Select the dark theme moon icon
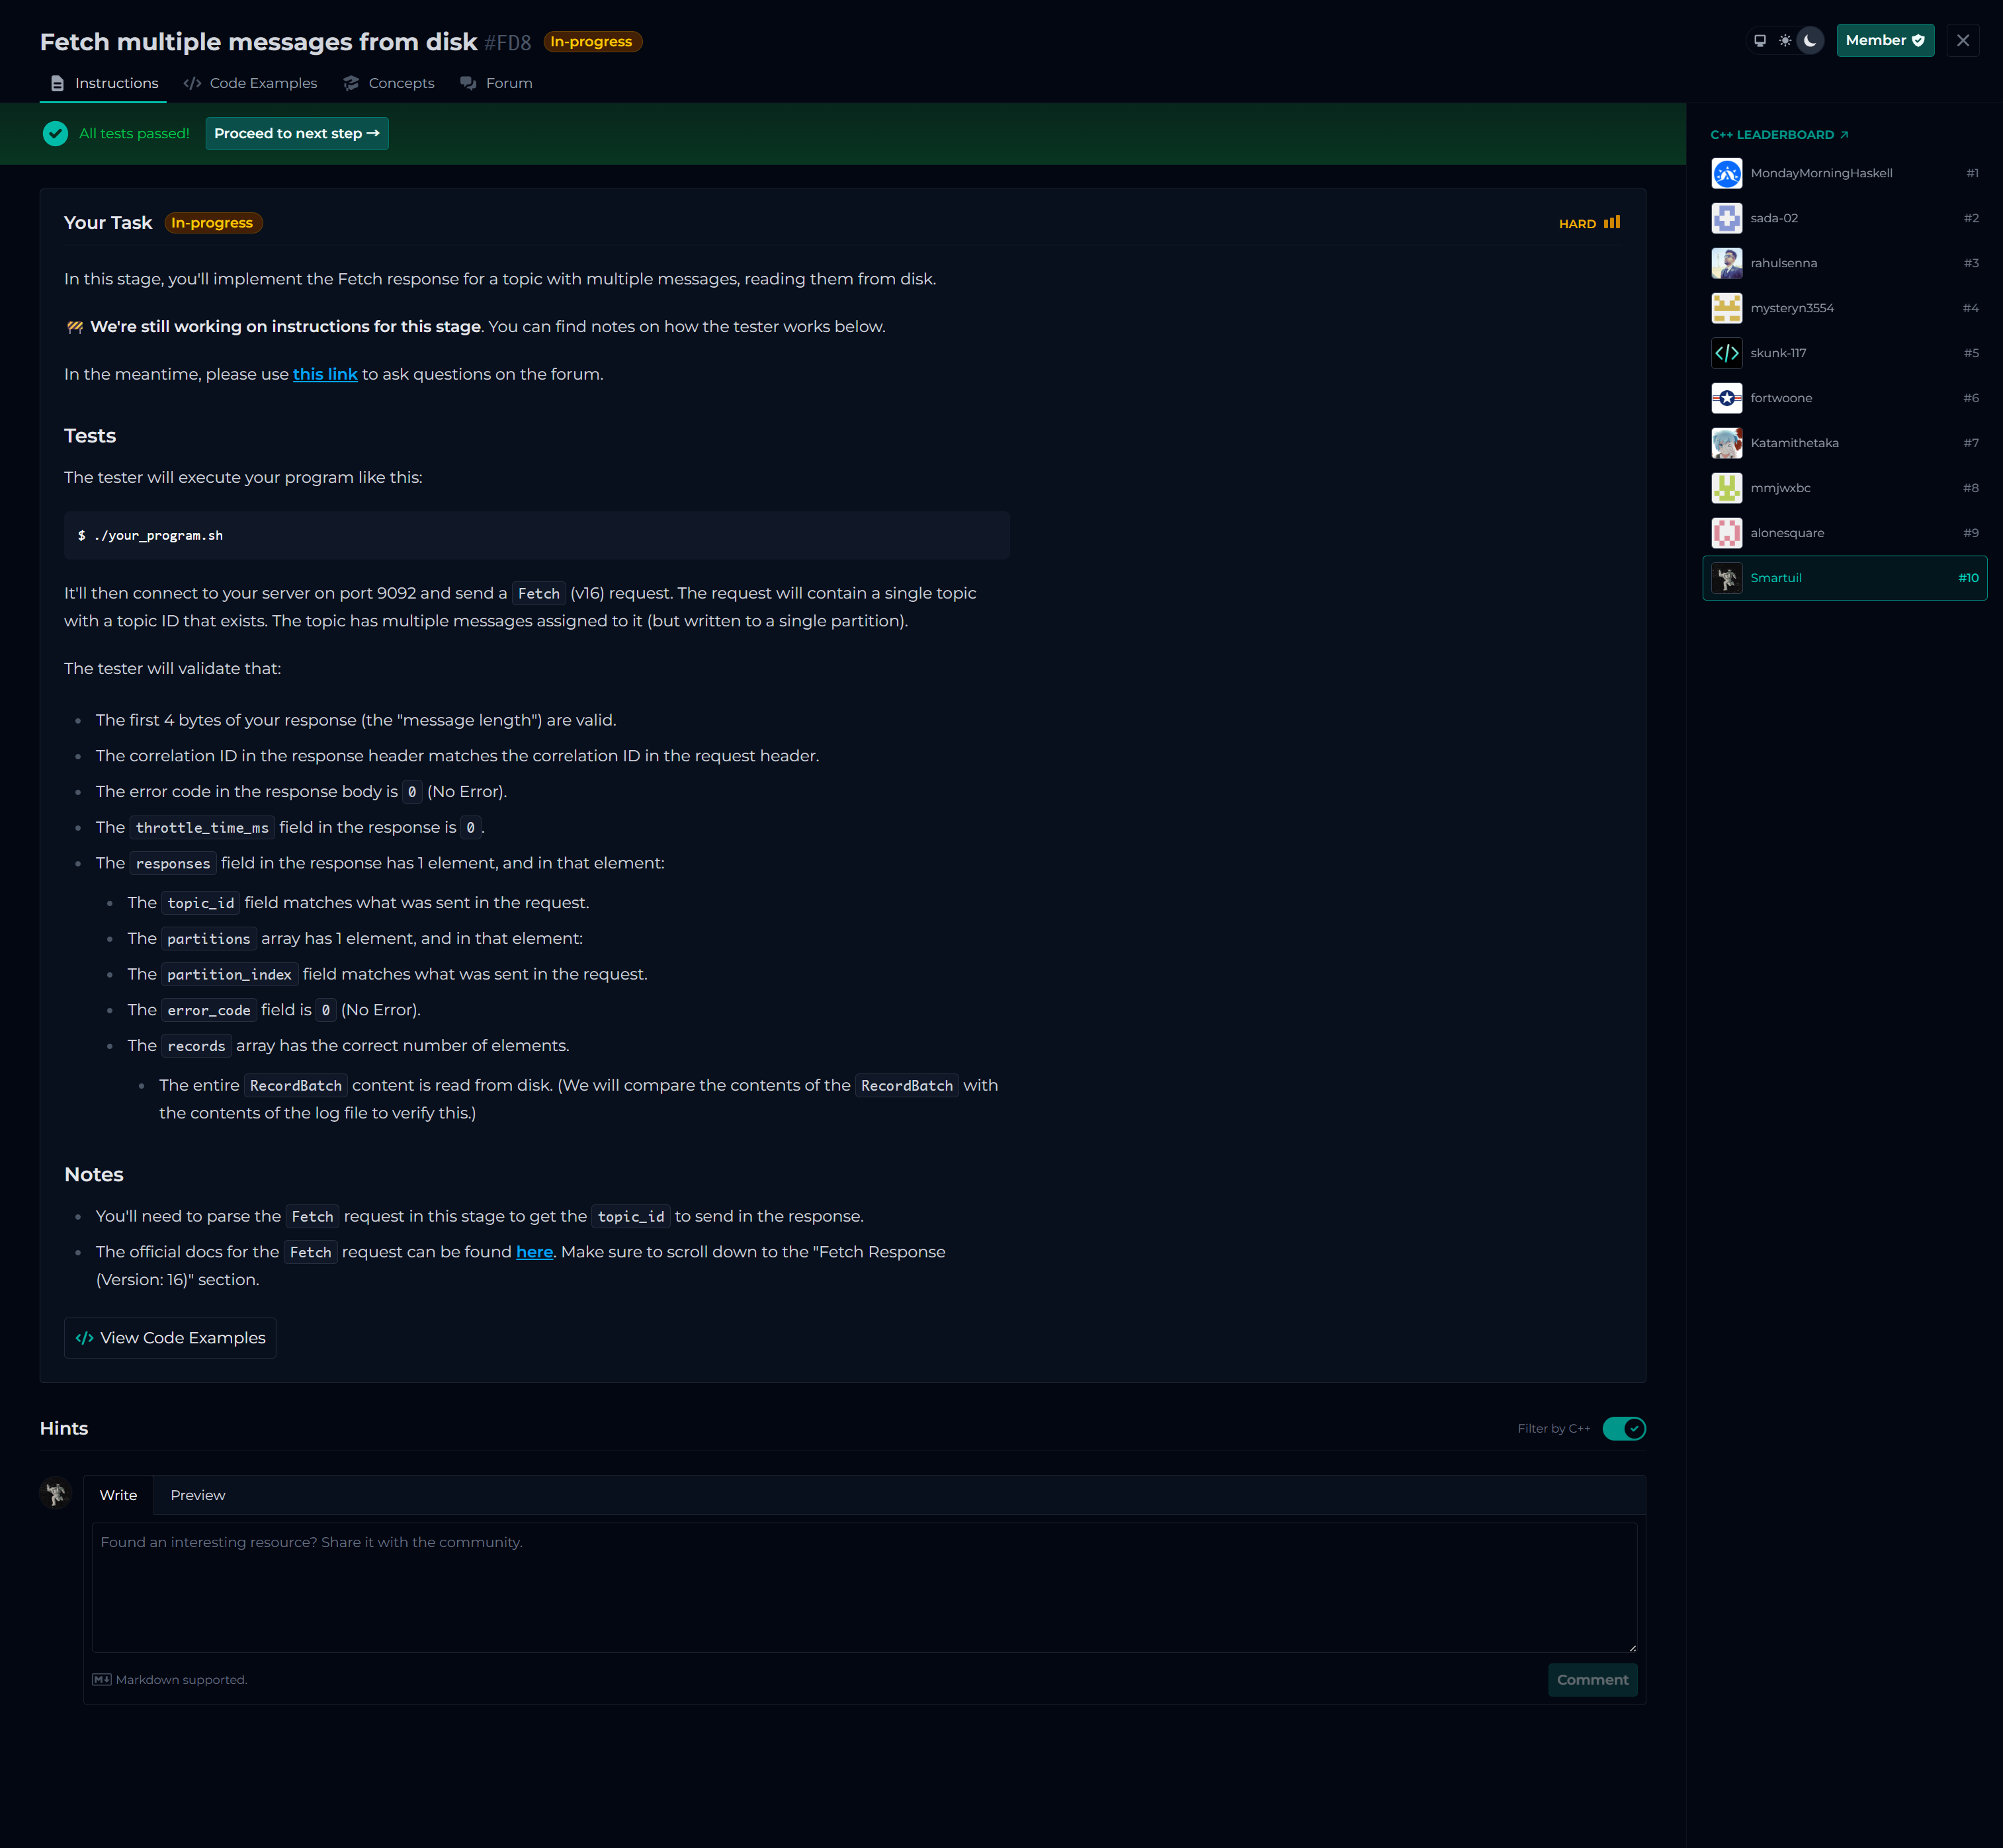This screenshot has width=2003, height=1848. (1810, 41)
